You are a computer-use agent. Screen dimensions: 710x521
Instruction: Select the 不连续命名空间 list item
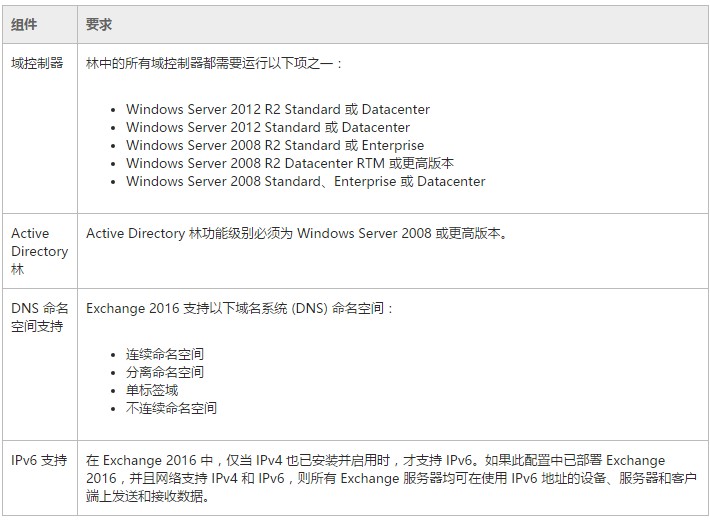(x=171, y=408)
